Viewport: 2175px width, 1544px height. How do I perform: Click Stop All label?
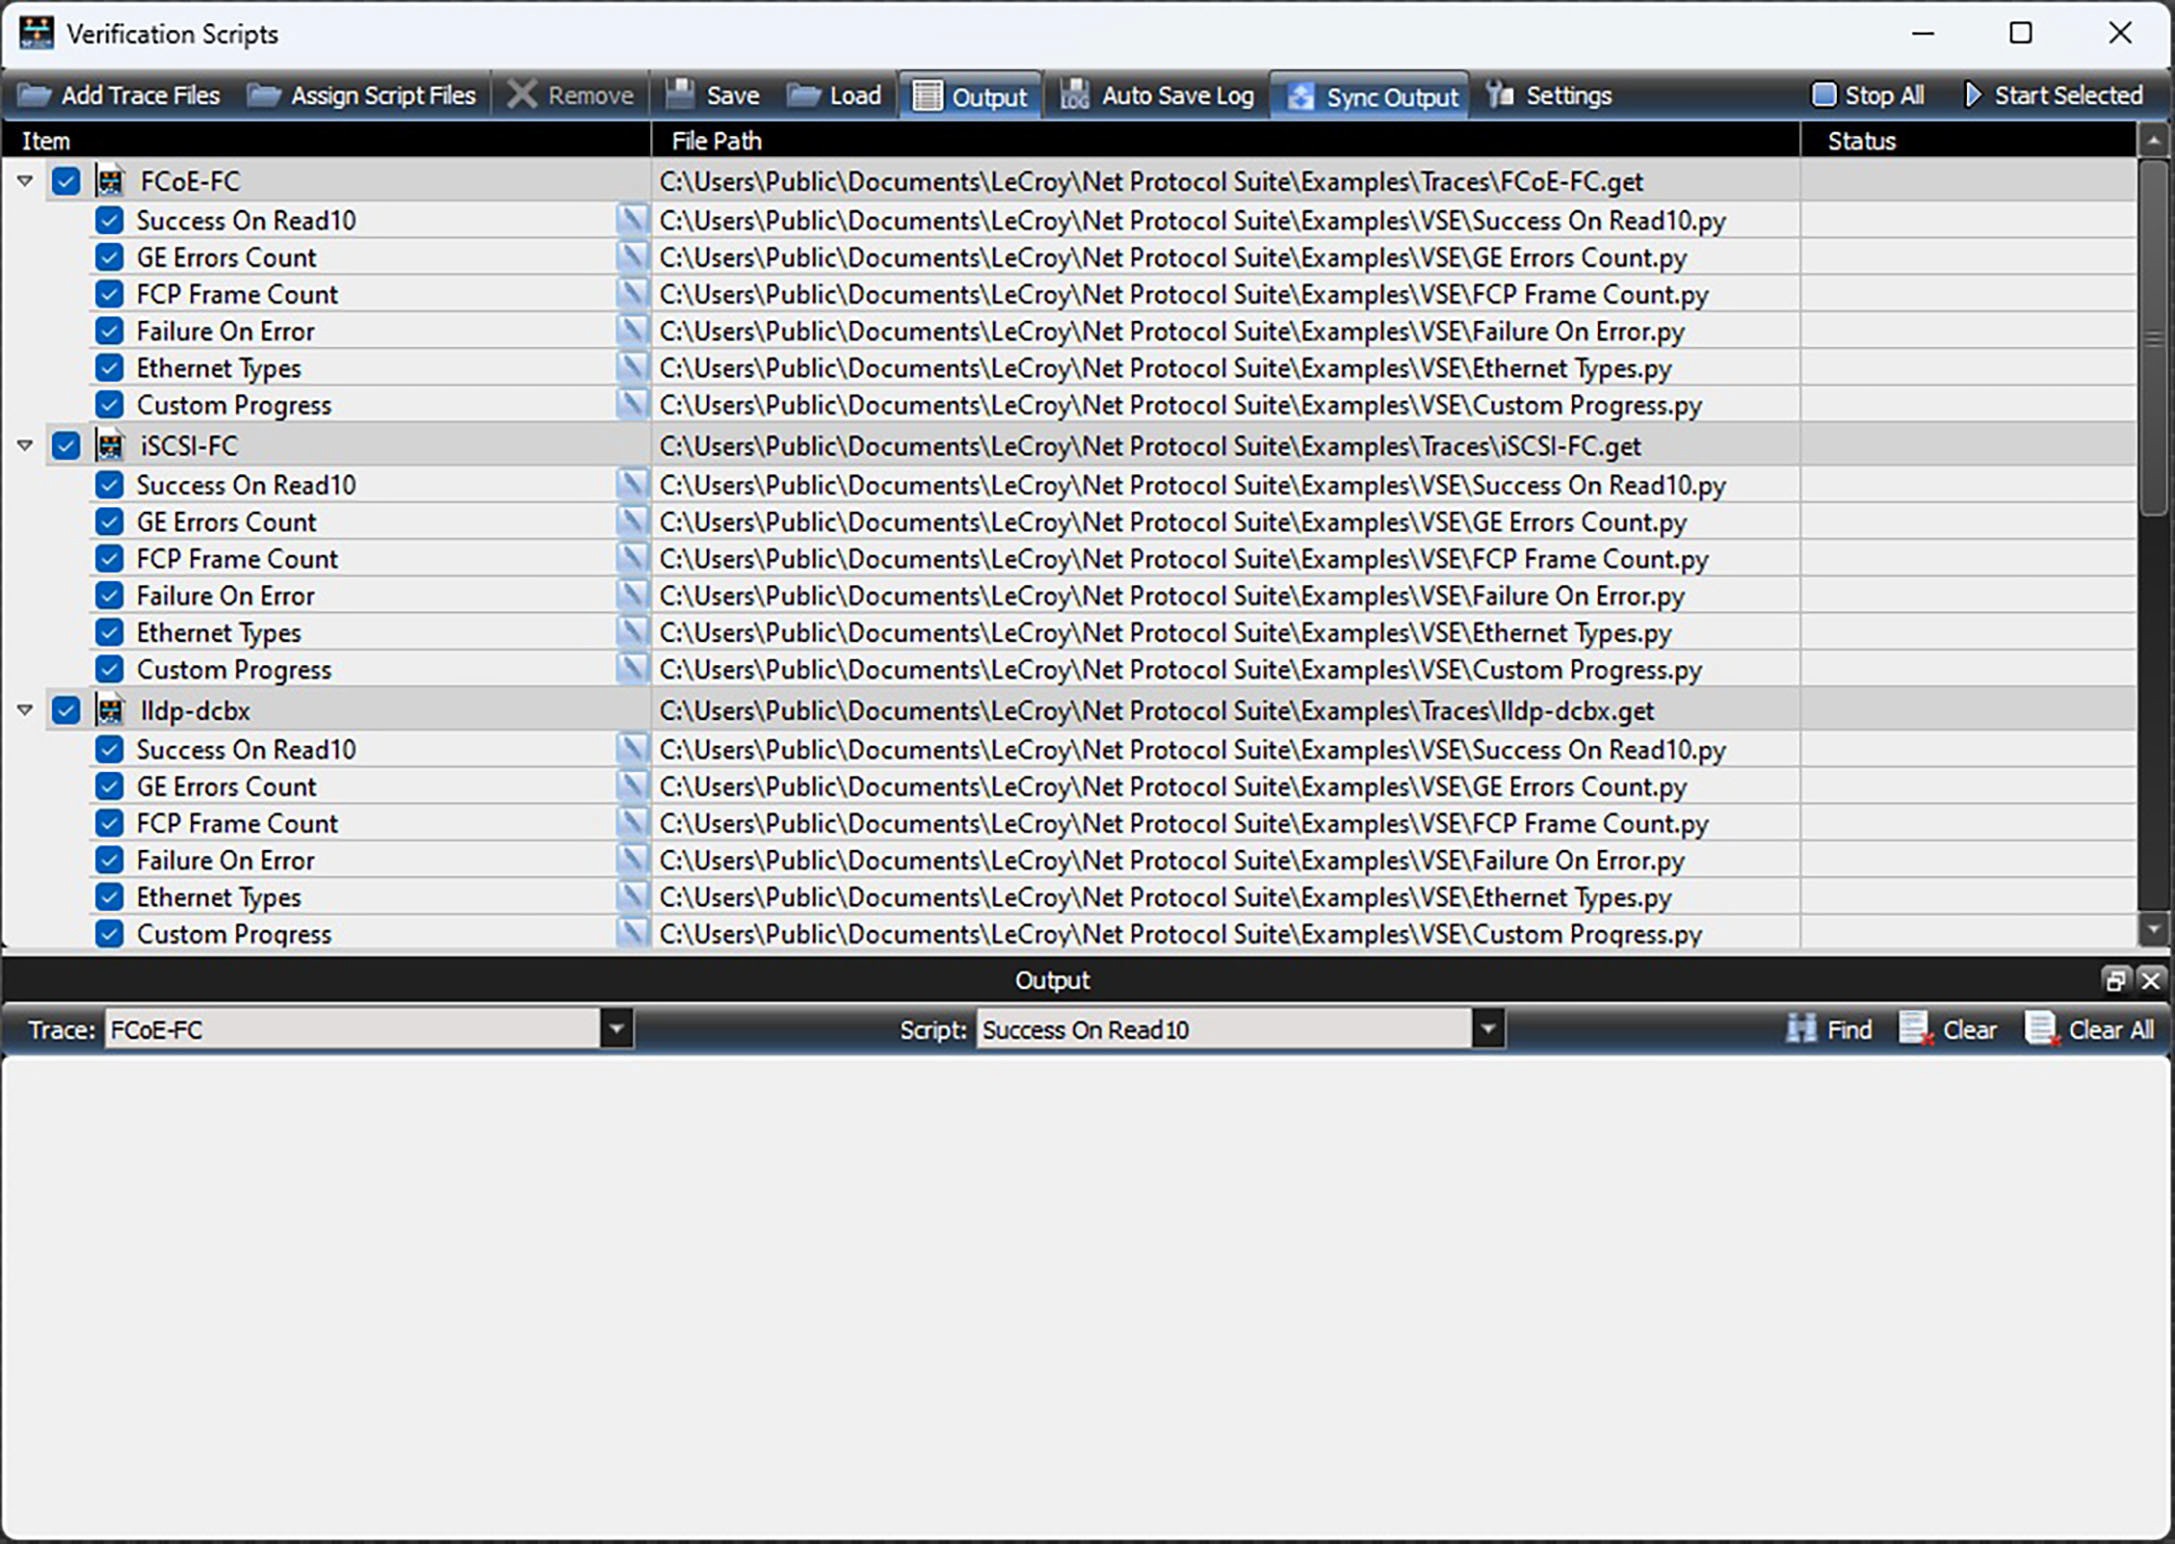tap(1884, 95)
